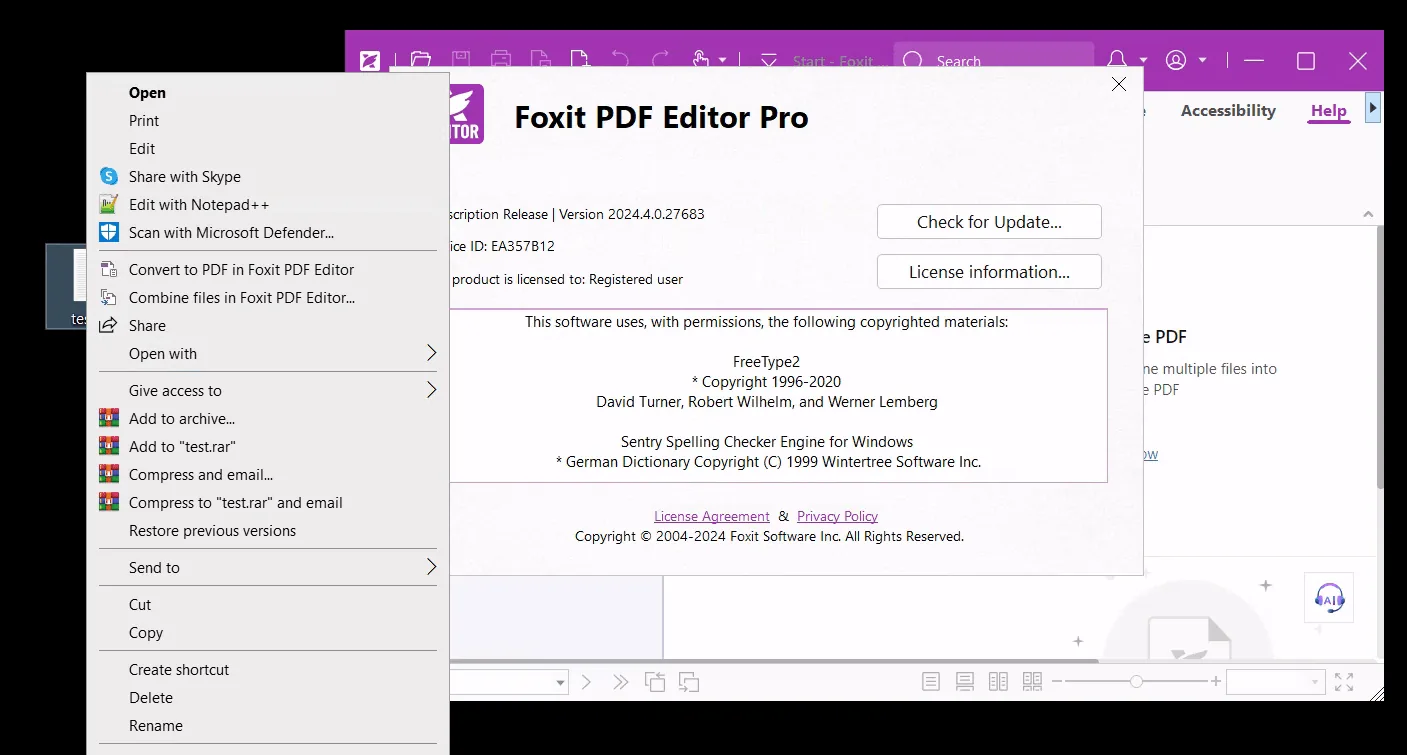Viewport: 1407px width, 755px height.
Task: Switch to the Accessibility ribbon tab
Action: [1228, 111]
